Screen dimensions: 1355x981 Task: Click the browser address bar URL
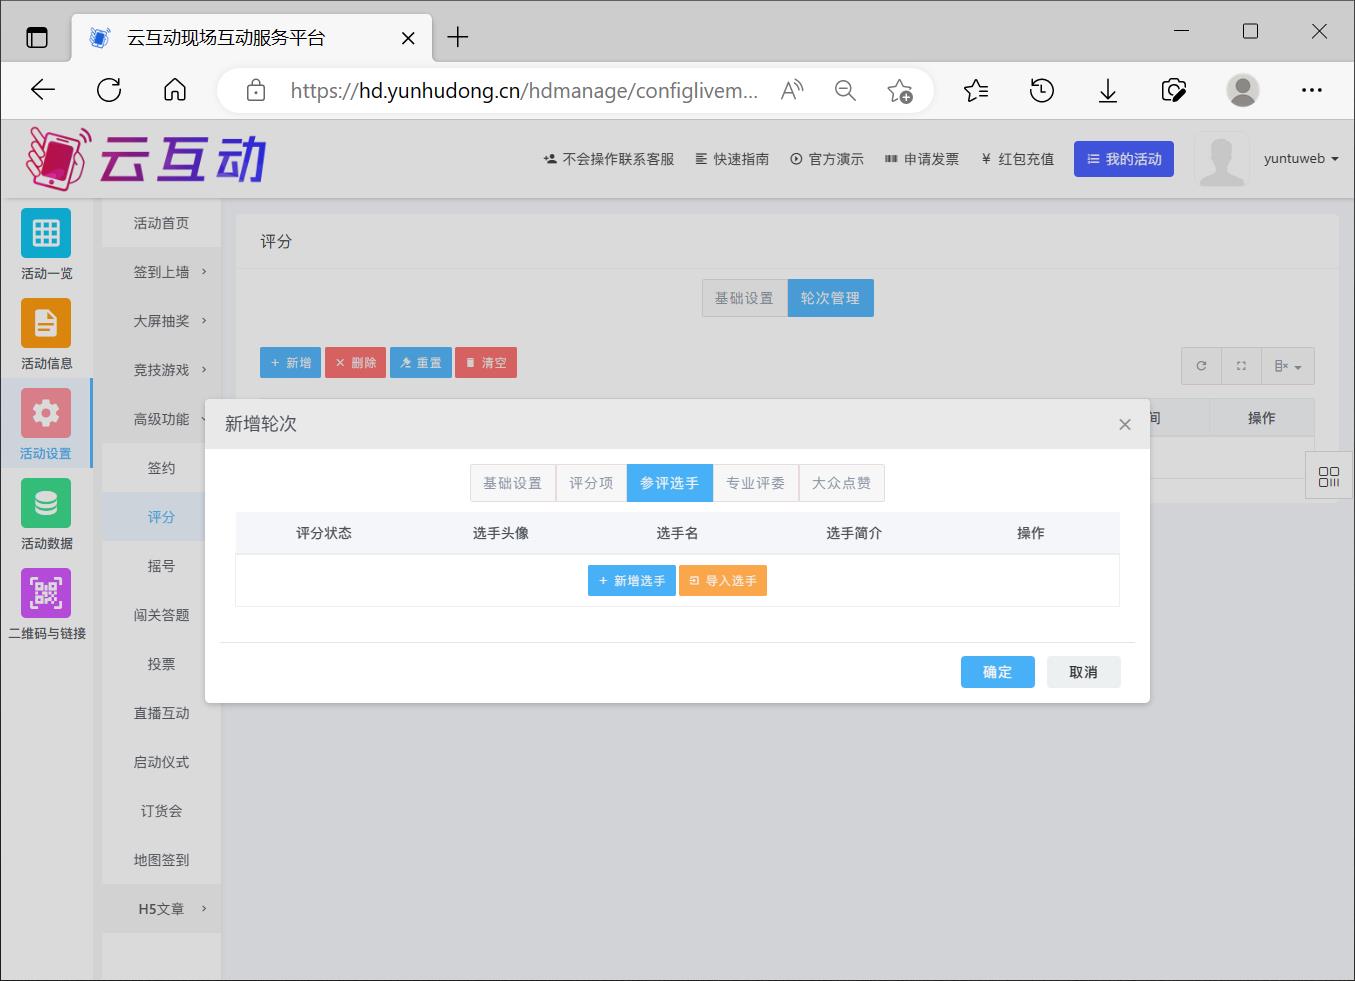tap(524, 91)
